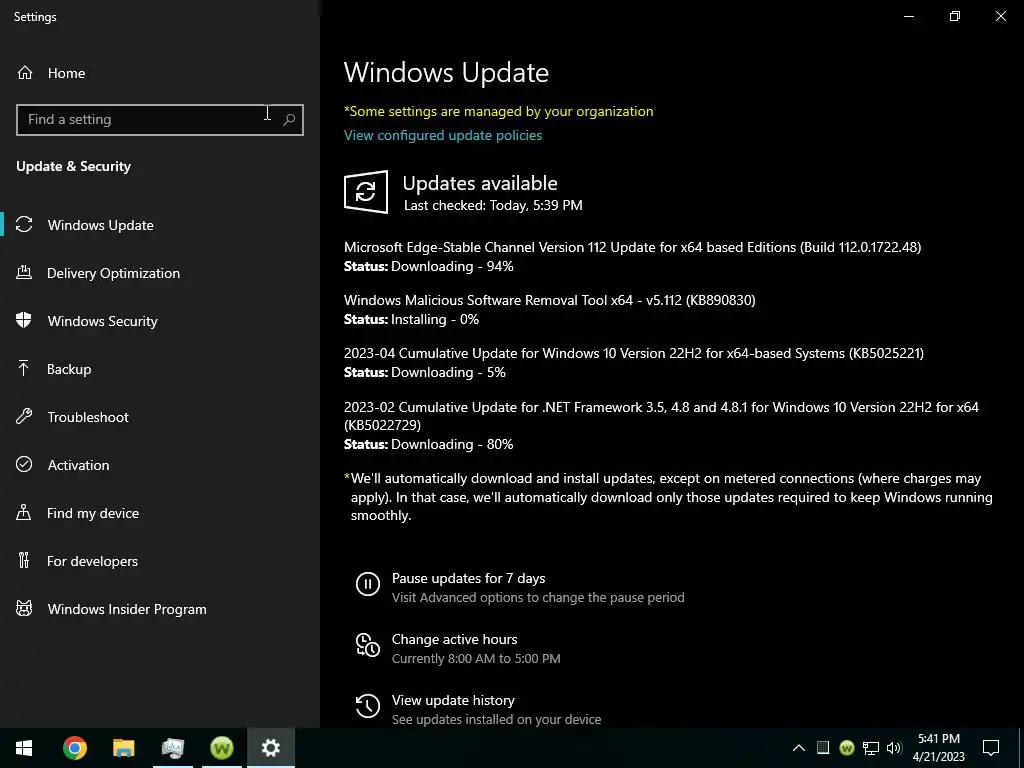Click the 'Downloading - 5%' status
Viewport: 1024px width, 768px height.
(x=449, y=372)
